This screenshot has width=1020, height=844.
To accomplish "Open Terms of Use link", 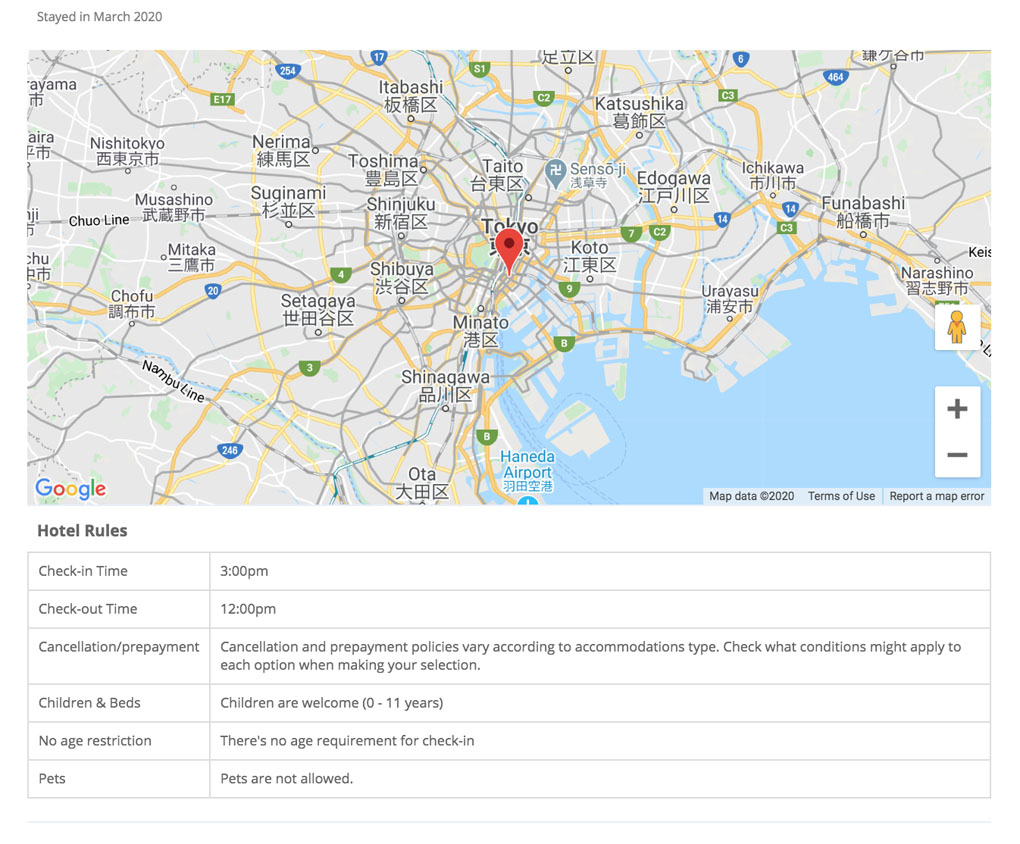I will (x=841, y=496).
